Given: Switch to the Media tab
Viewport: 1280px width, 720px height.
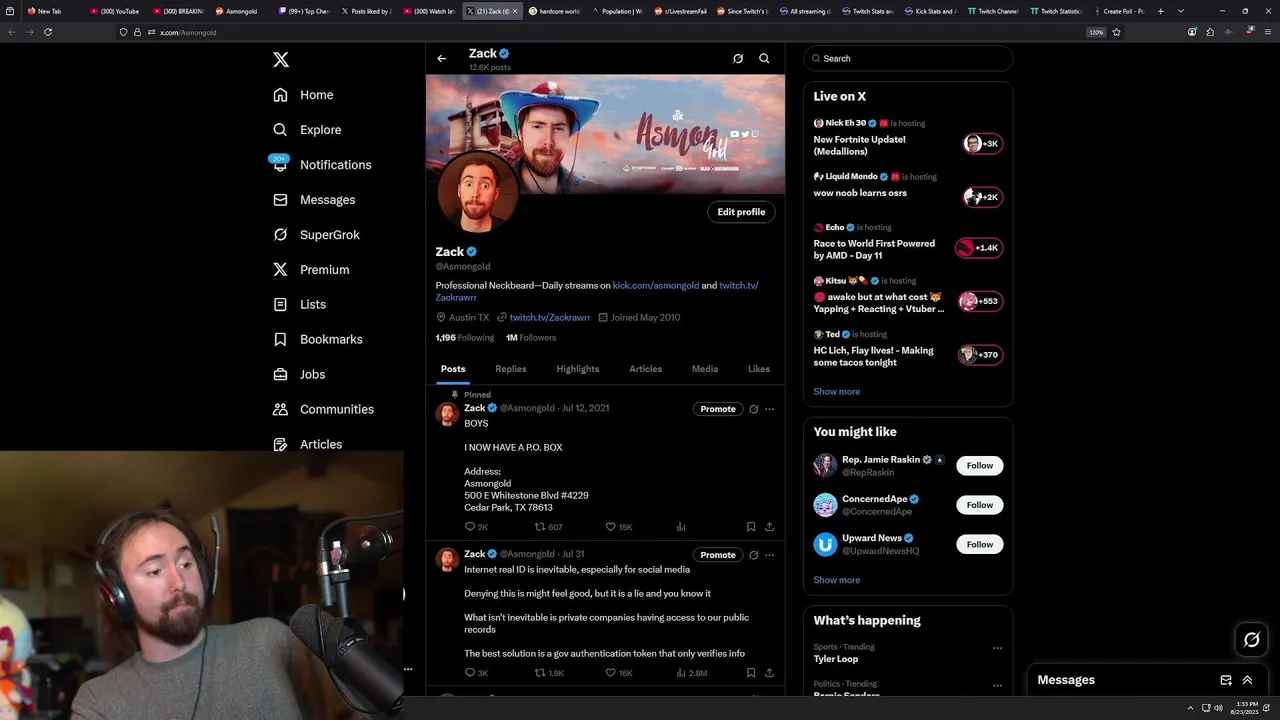Looking at the screenshot, I should tap(705, 369).
